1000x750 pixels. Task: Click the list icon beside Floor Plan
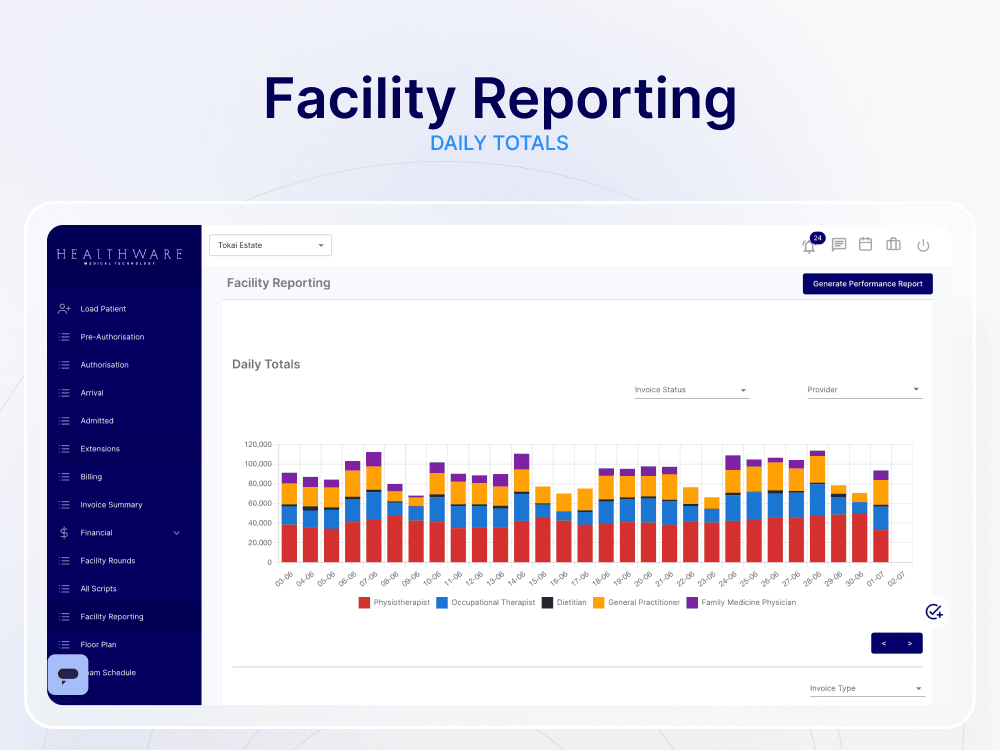click(64, 645)
